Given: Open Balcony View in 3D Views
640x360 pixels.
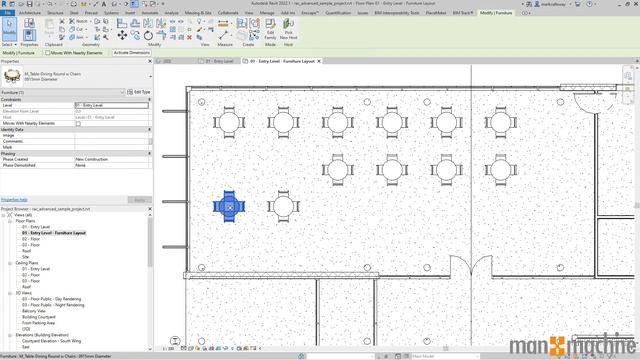Looking at the screenshot, I should [x=33, y=311].
